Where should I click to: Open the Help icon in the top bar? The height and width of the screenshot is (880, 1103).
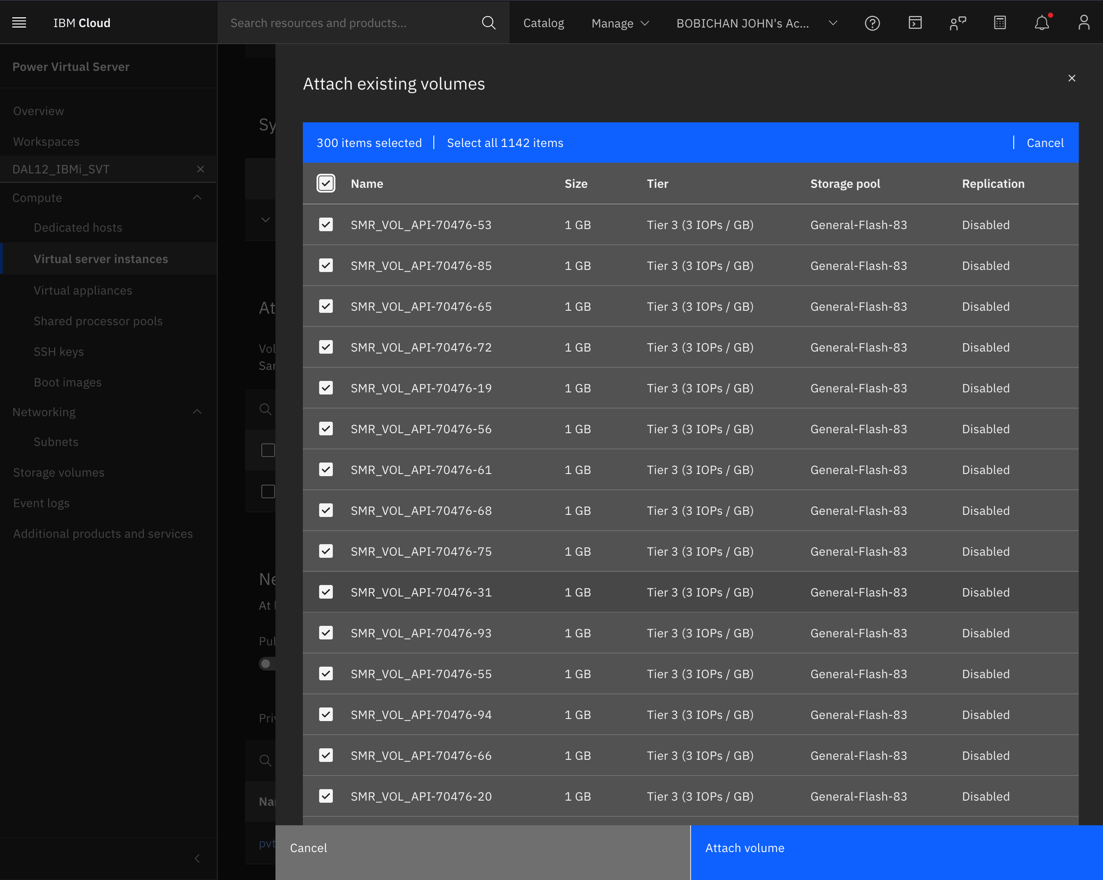(x=872, y=22)
